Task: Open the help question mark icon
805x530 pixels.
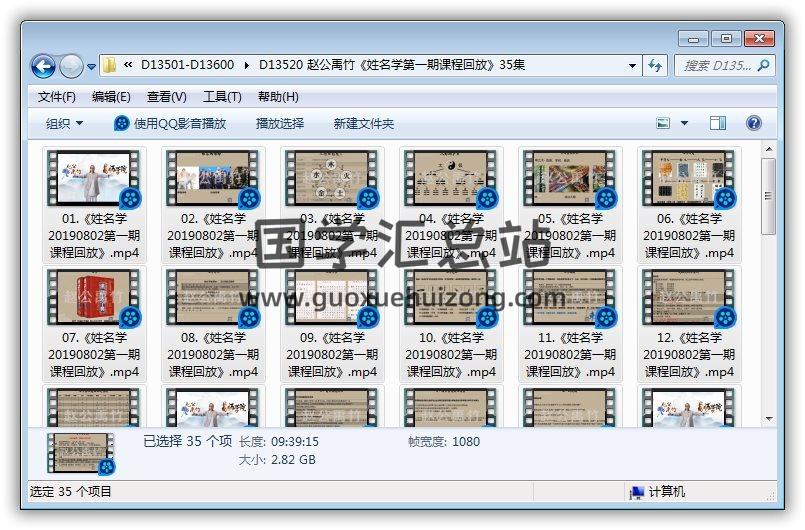Action: click(754, 123)
